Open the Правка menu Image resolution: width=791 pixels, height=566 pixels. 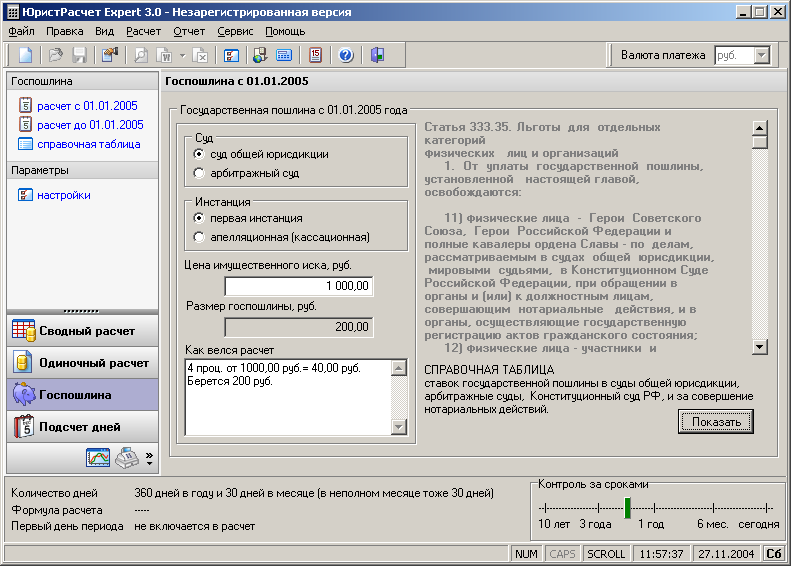(x=65, y=31)
